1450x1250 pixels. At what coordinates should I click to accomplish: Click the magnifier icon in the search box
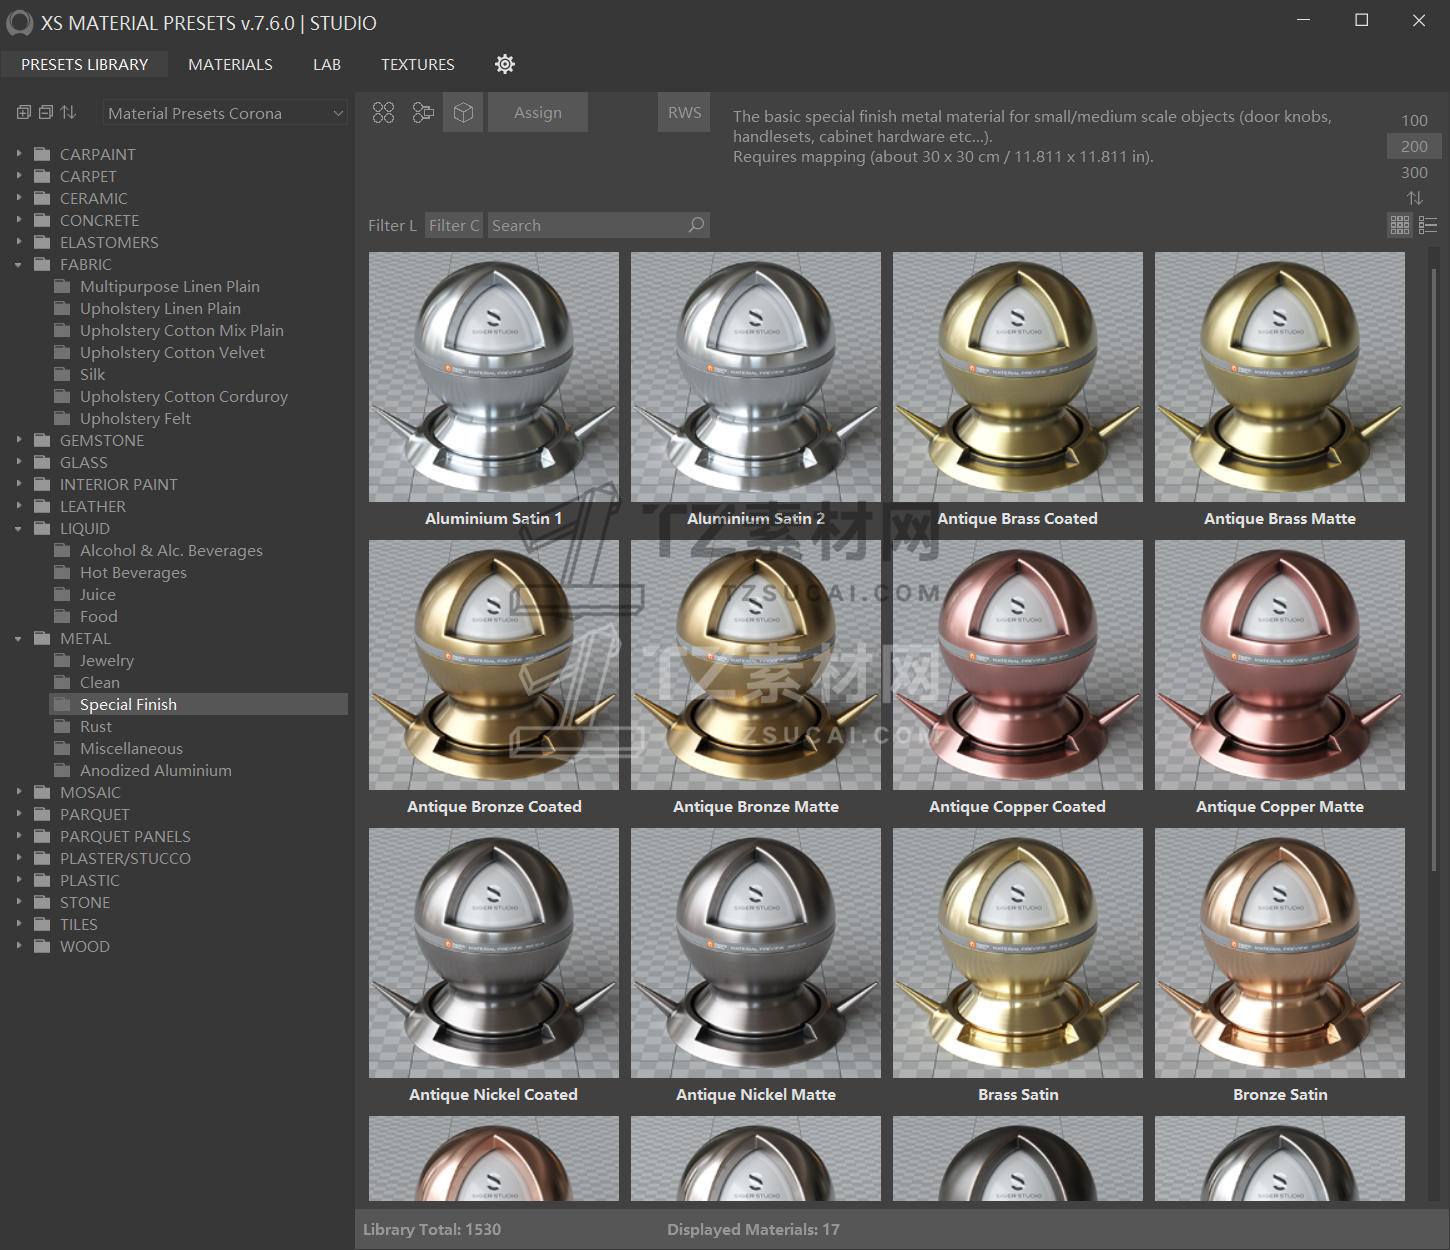pyautogui.click(x=696, y=225)
